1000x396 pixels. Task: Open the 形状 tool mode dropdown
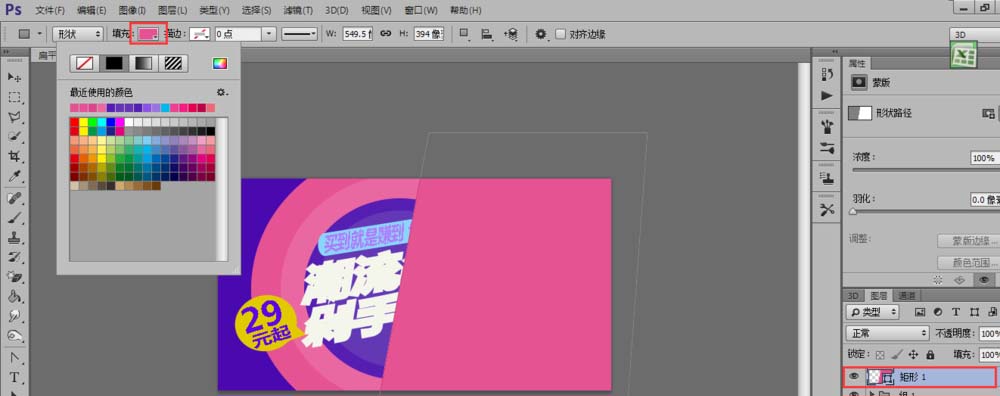pyautogui.click(x=77, y=34)
